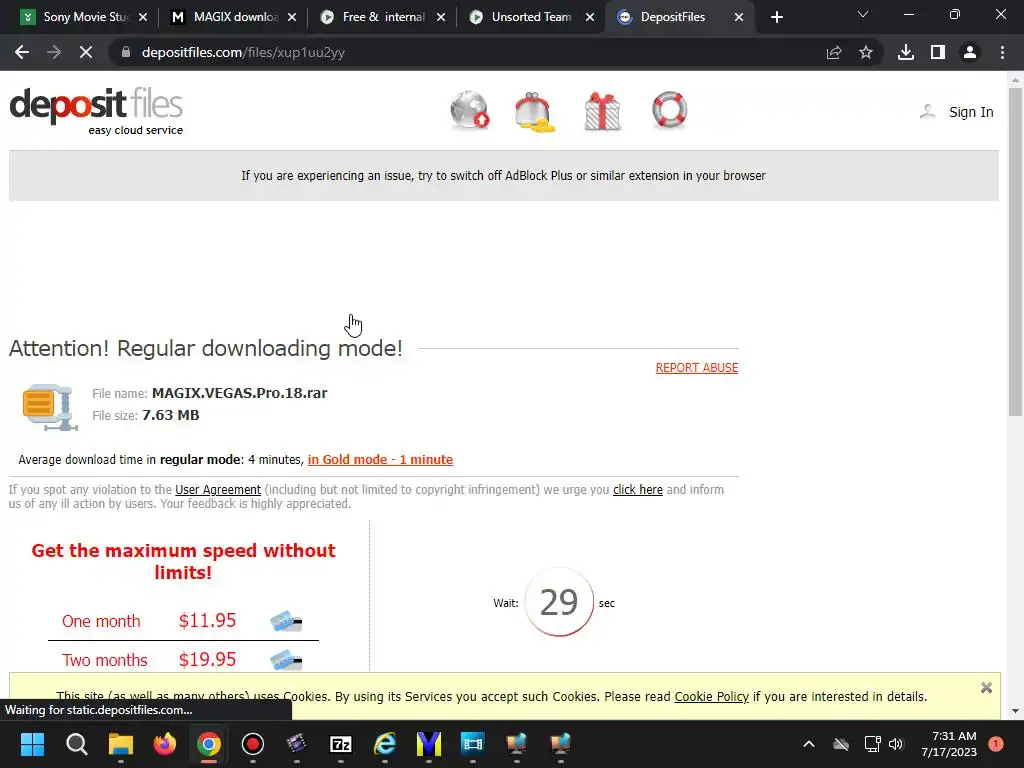Screen dimensions: 1024x768
Task: Toggle the Chrome side panel icon
Action: tap(938, 52)
